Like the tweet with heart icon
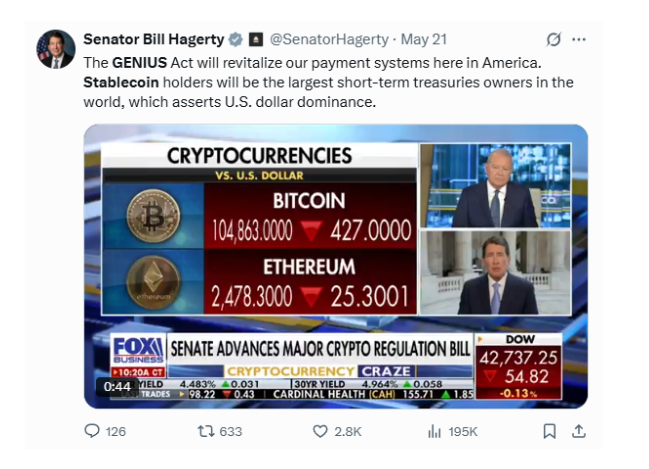The height and width of the screenshot is (469, 649). 320,431
